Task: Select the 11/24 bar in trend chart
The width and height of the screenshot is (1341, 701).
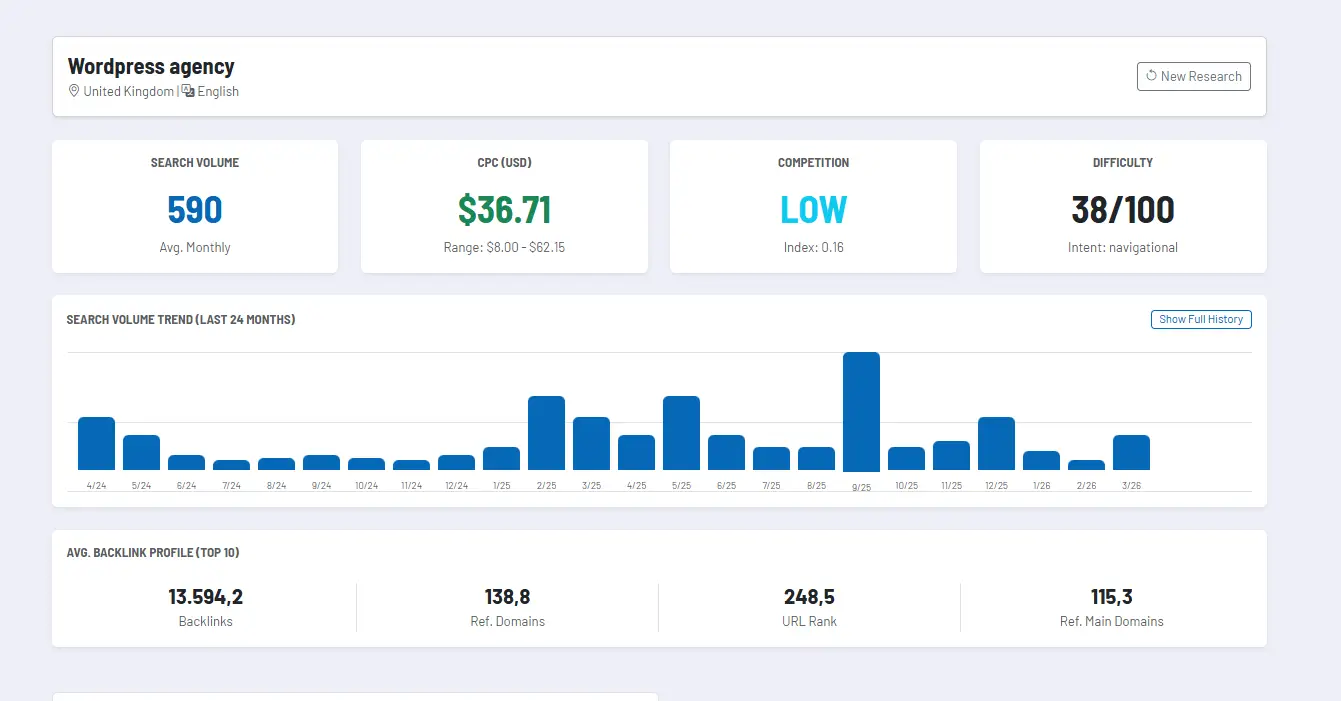Action: pyautogui.click(x=411, y=465)
